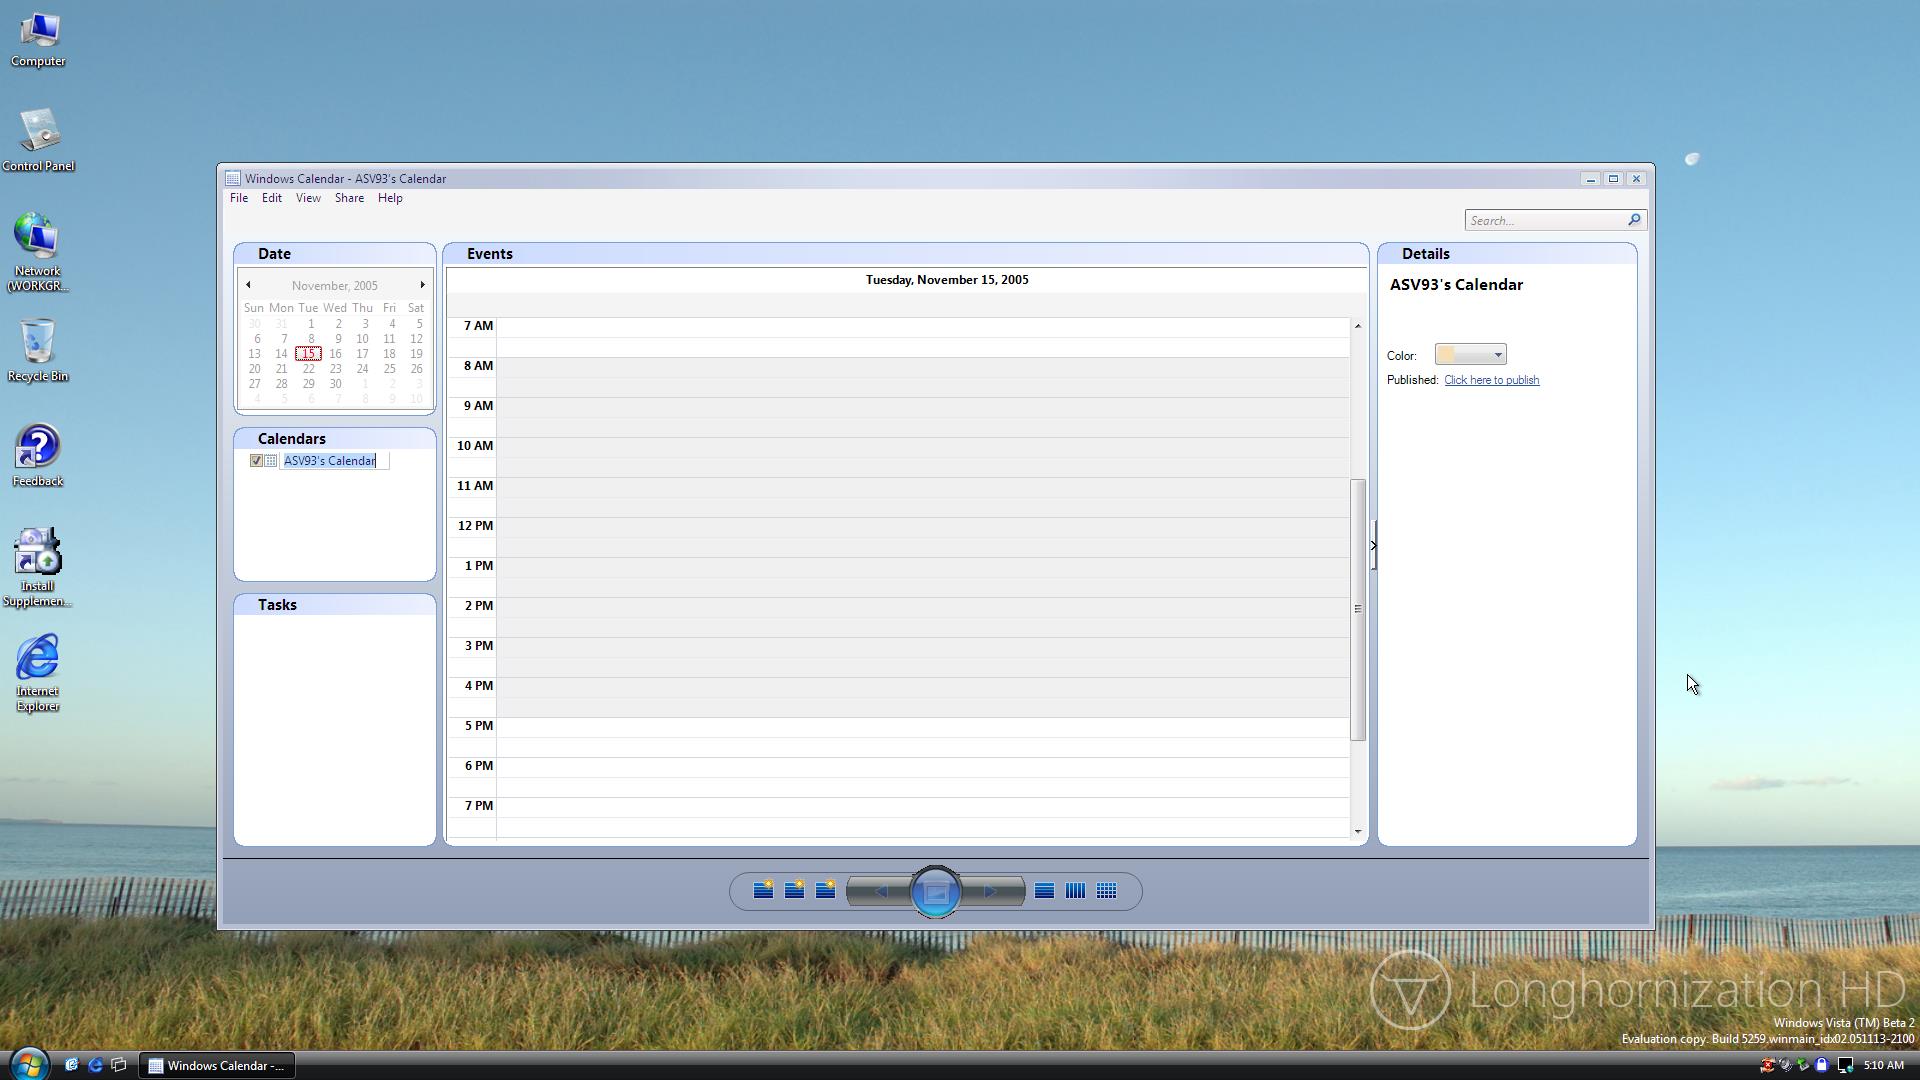Click the third new-item icon beside the back arrow
Image resolution: width=1920 pixels, height=1080 pixels.
[825, 890]
